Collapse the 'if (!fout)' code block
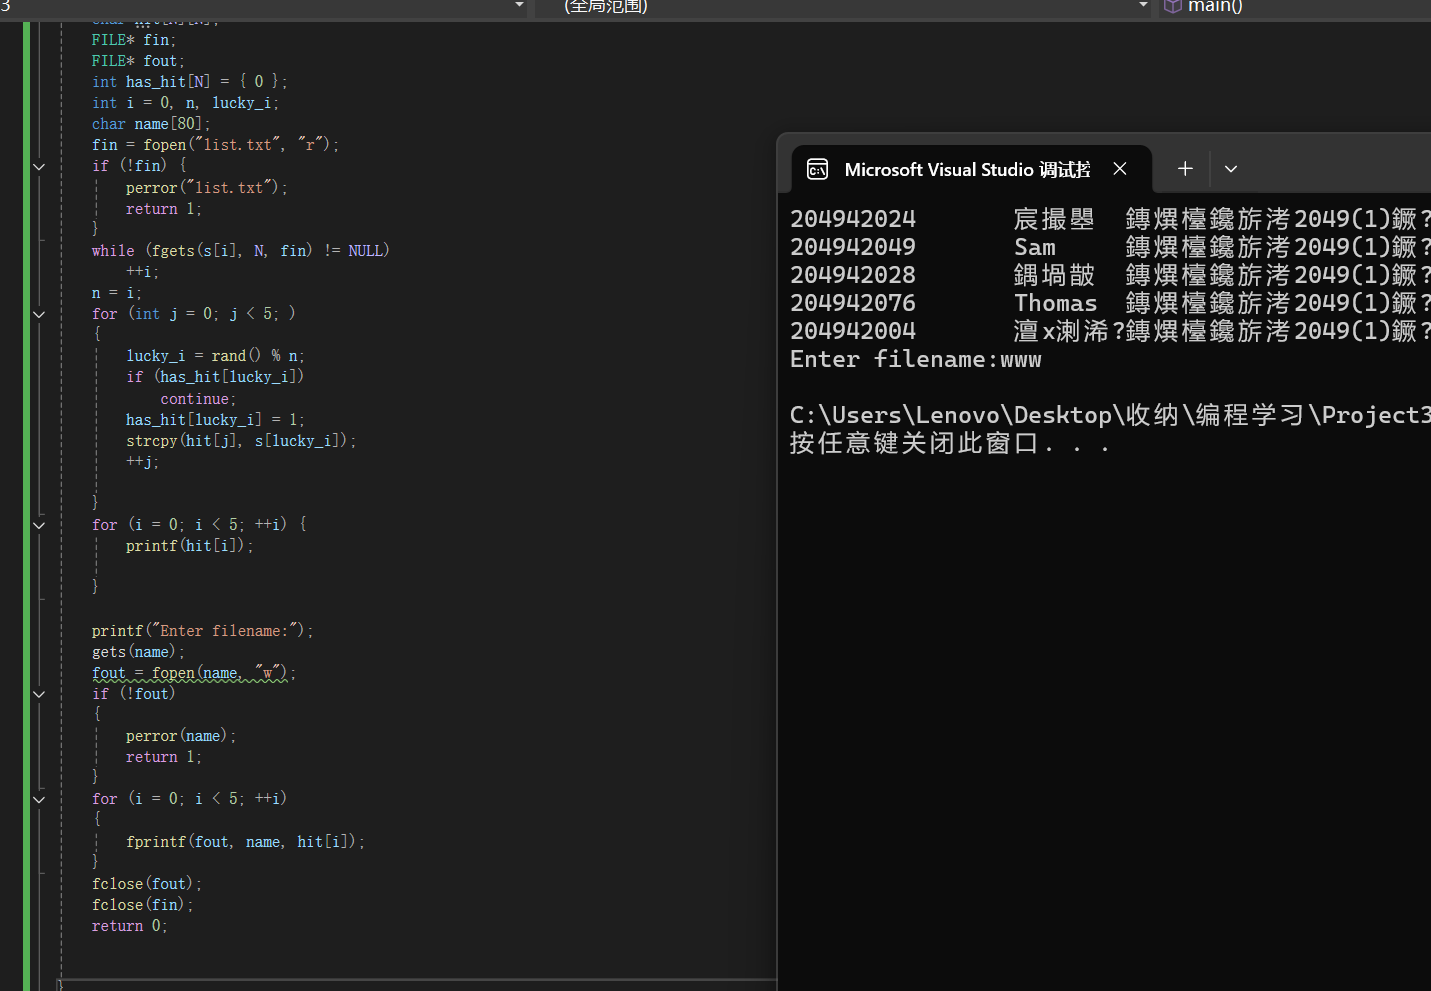 coord(39,694)
